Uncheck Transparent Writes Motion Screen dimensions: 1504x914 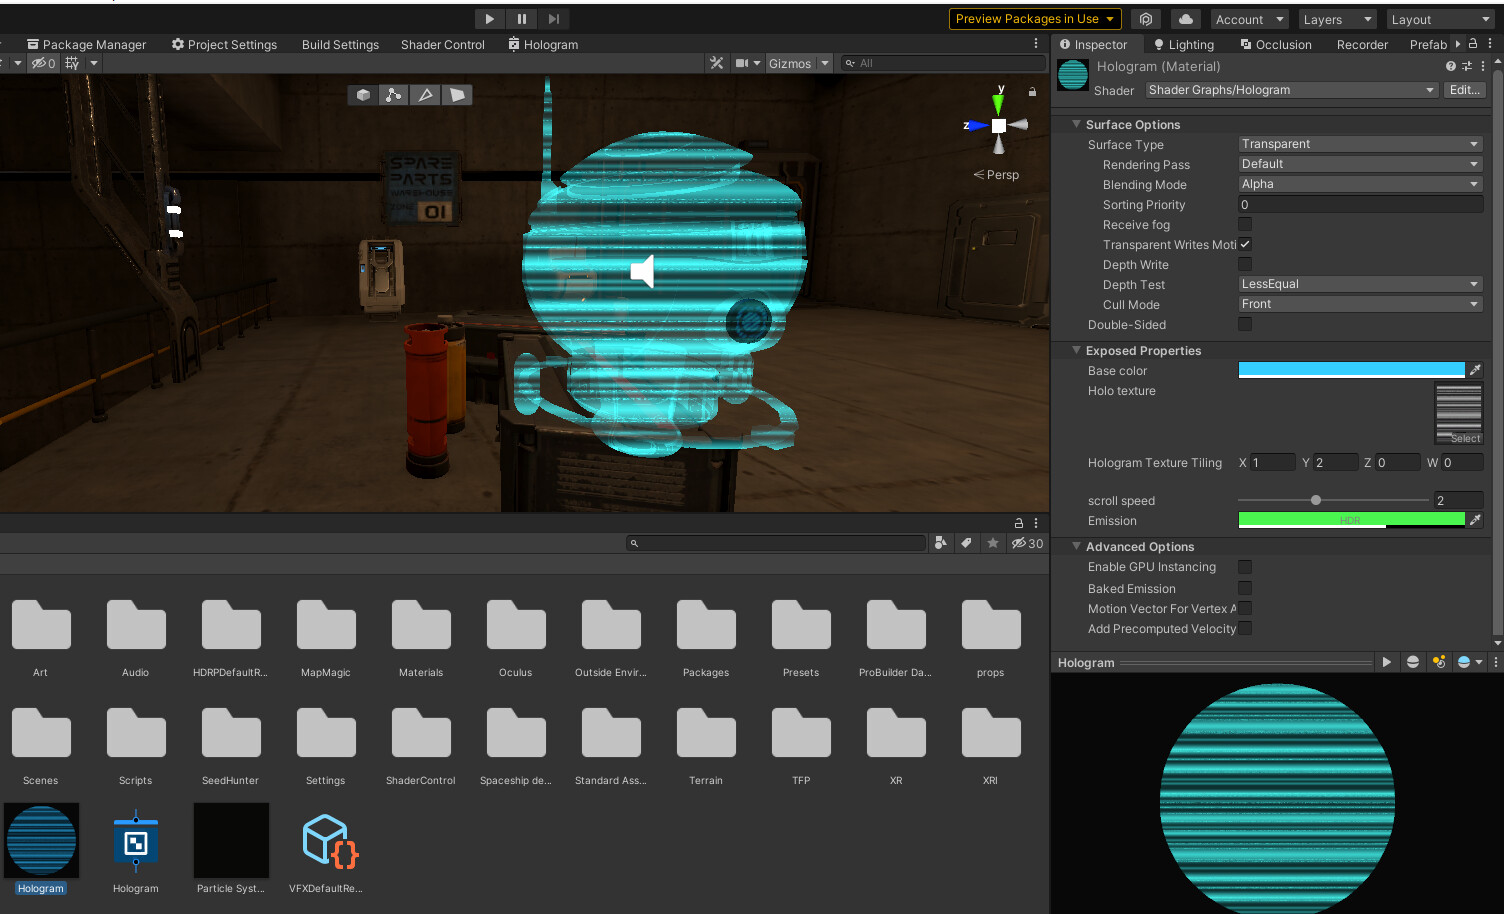[x=1244, y=244]
